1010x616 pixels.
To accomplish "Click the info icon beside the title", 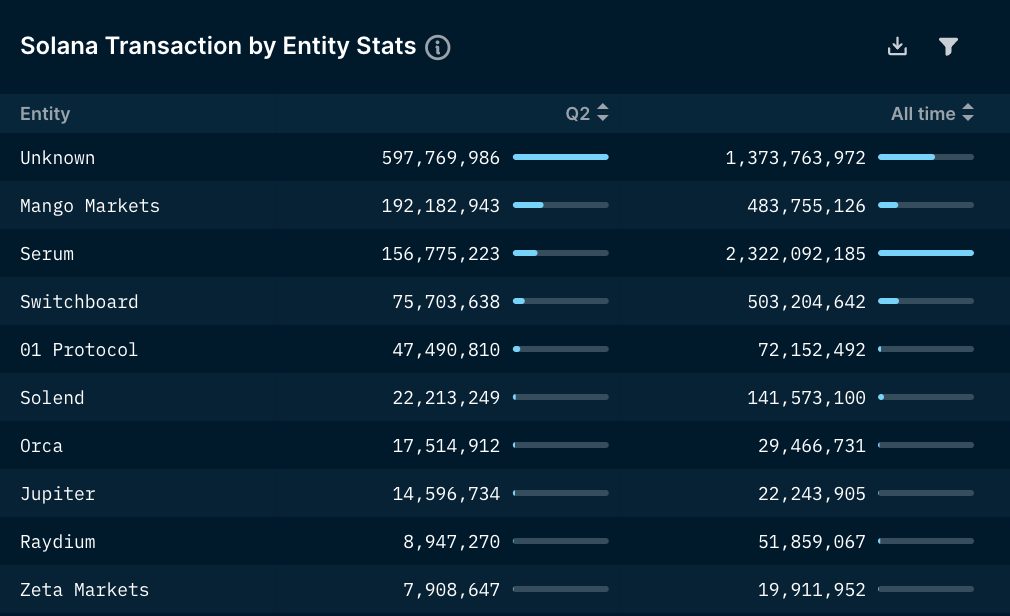I will pyautogui.click(x=438, y=47).
